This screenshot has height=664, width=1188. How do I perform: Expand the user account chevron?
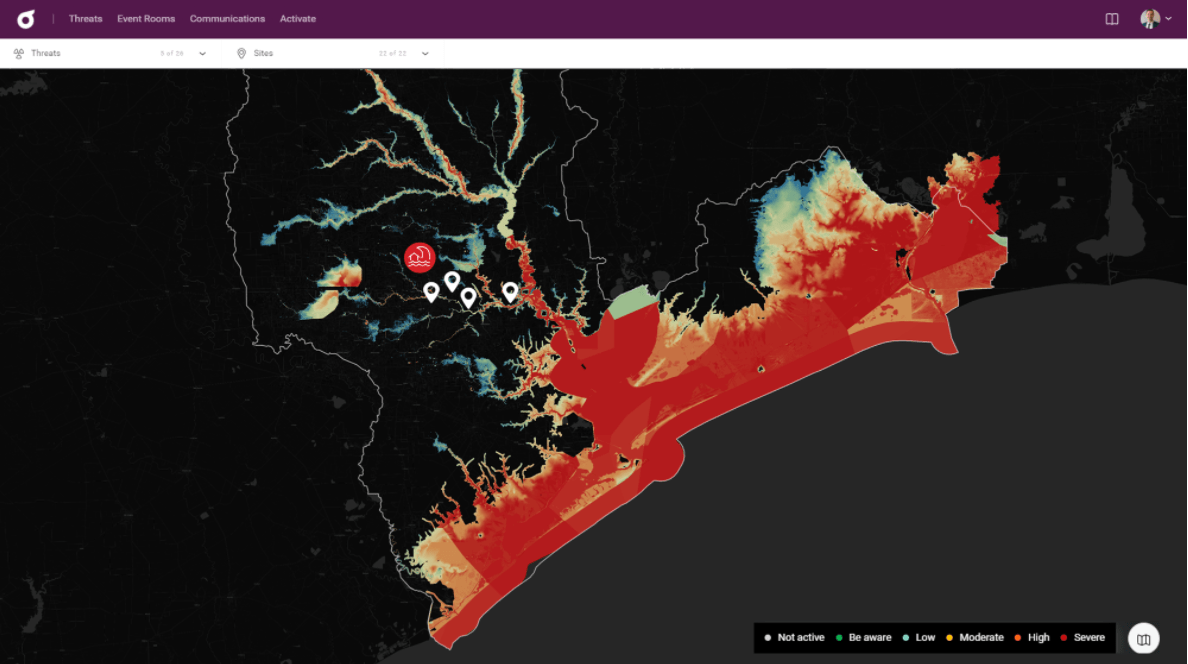1168,19
